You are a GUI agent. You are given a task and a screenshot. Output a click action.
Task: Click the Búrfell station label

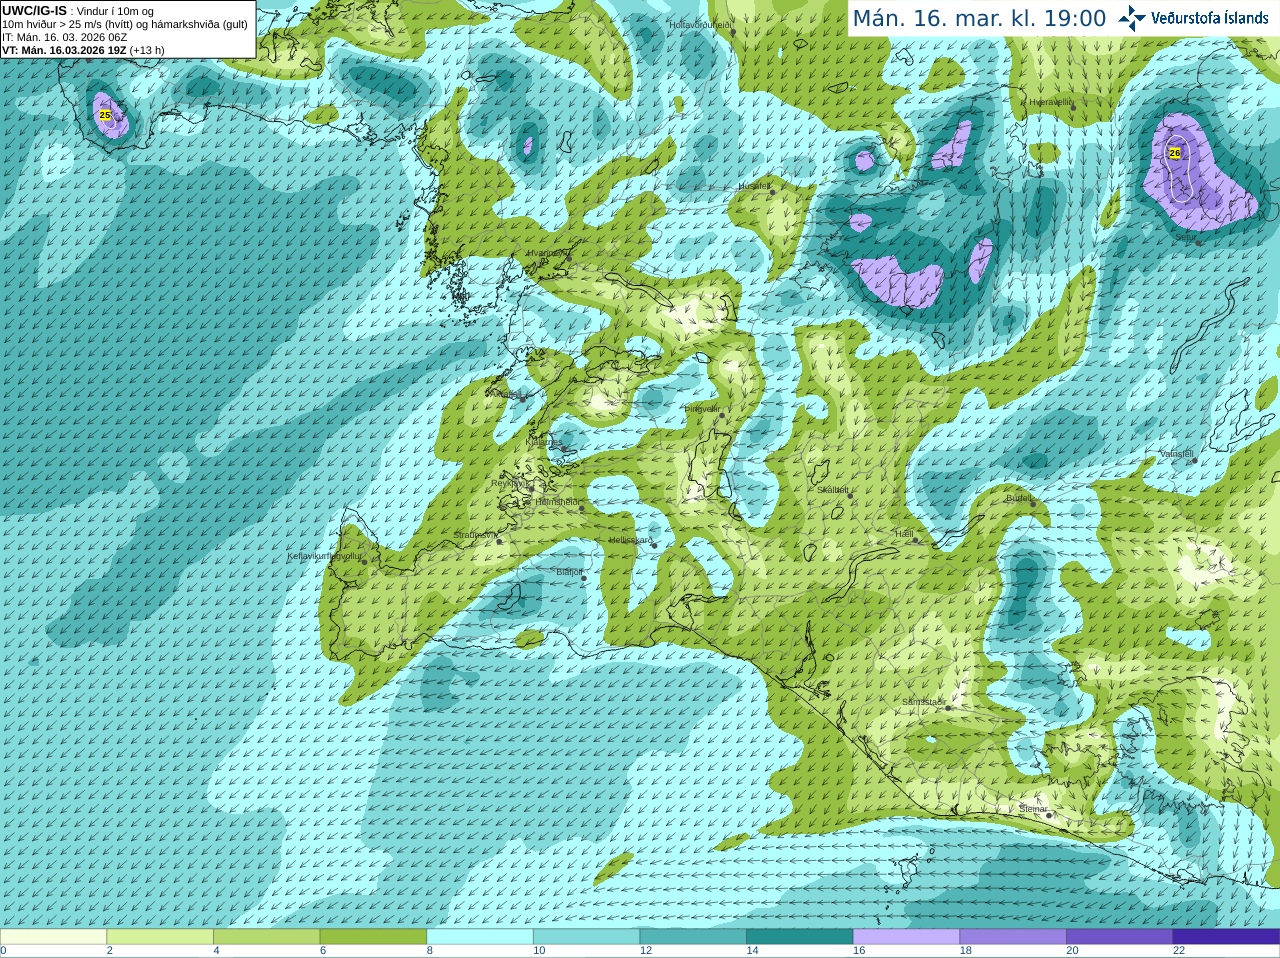(1019, 498)
